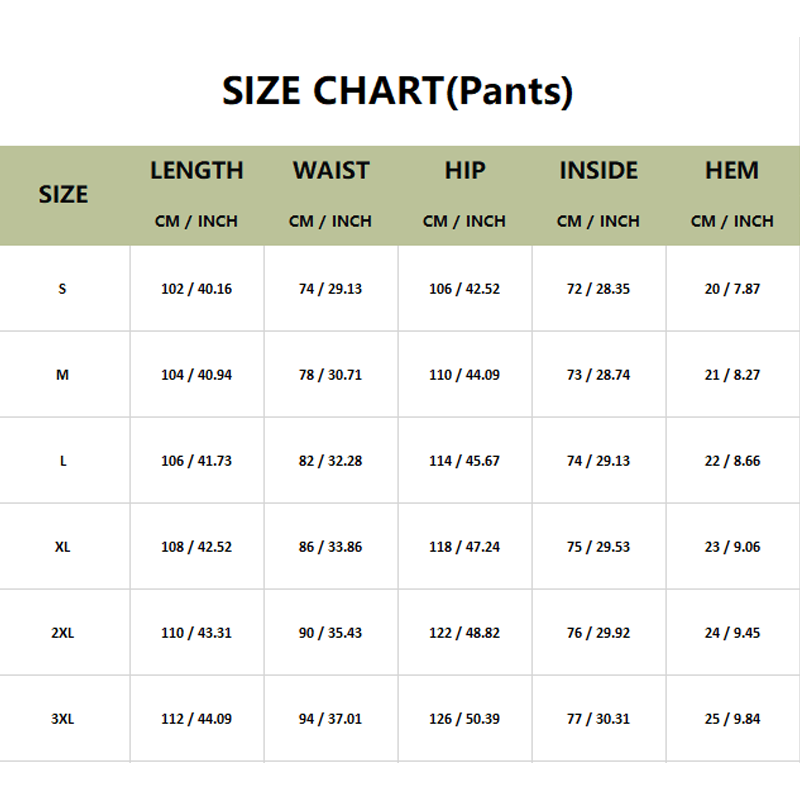The width and height of the screenshot is (800, 800).
Task: Select the HIP column header
Action: (465, 171)
